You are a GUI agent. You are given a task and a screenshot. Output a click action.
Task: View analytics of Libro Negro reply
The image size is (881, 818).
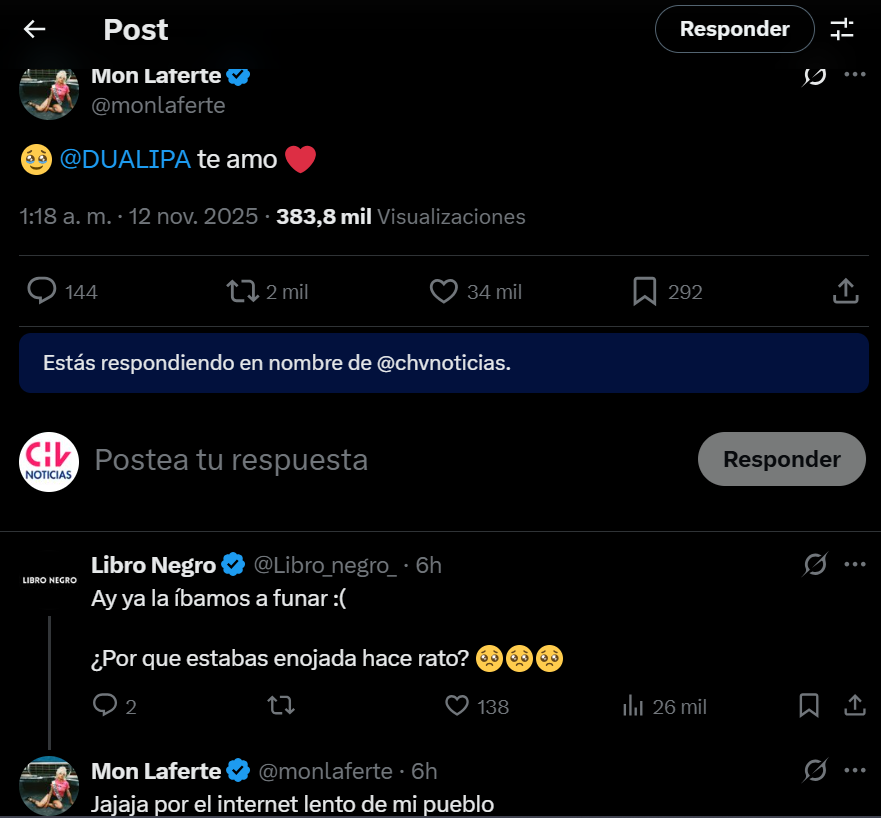point(633,706)
